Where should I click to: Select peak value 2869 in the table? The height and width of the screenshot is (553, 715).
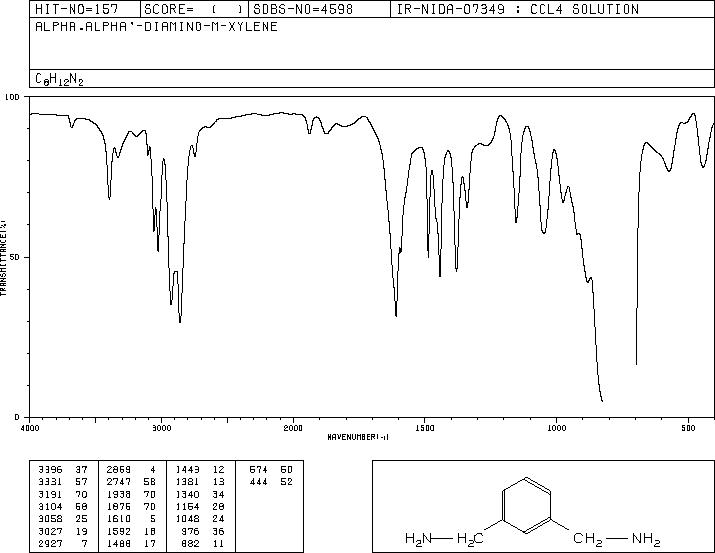119,470
